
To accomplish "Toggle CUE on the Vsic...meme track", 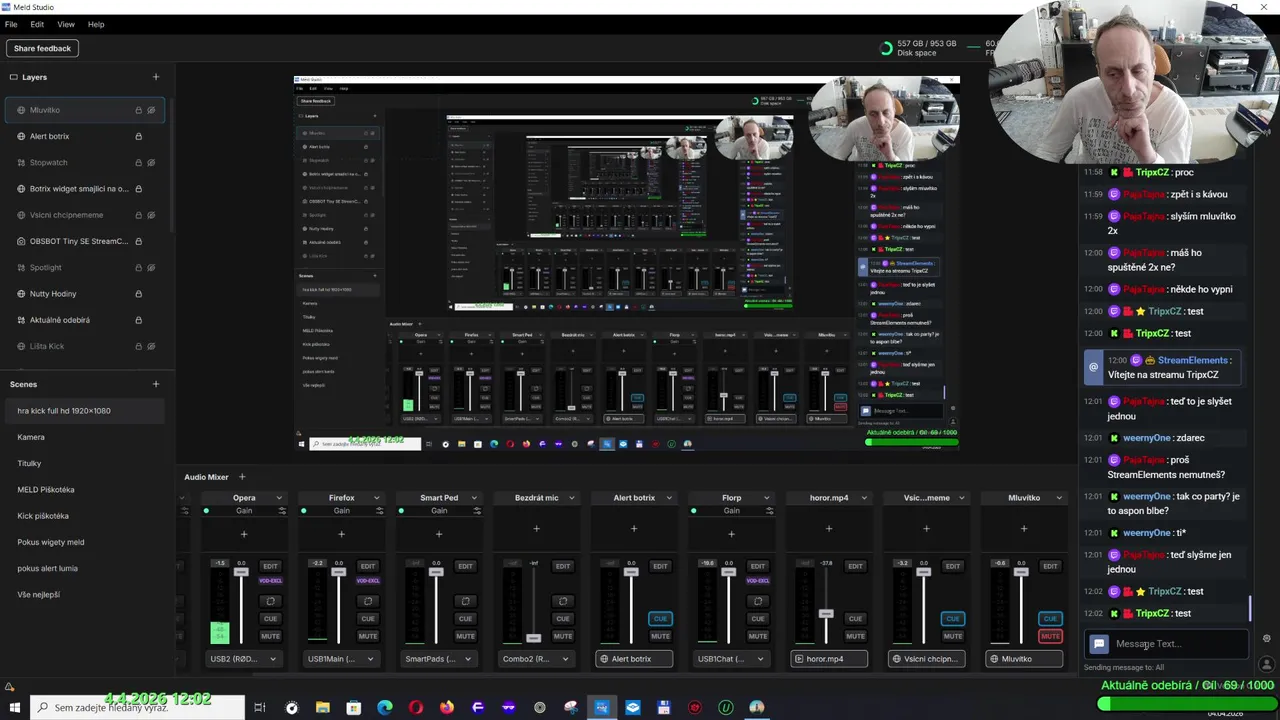I will [952, 618].
